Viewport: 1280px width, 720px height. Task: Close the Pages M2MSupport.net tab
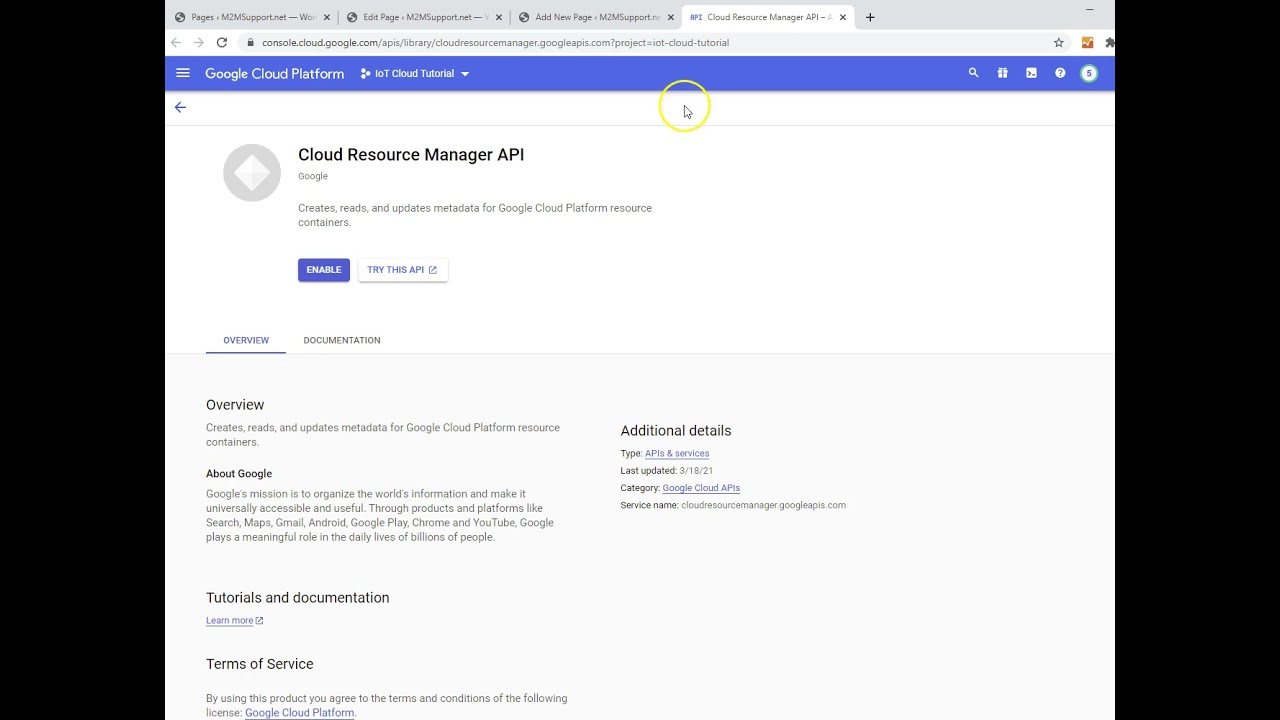pyautogui.click(x=326, y=17)
